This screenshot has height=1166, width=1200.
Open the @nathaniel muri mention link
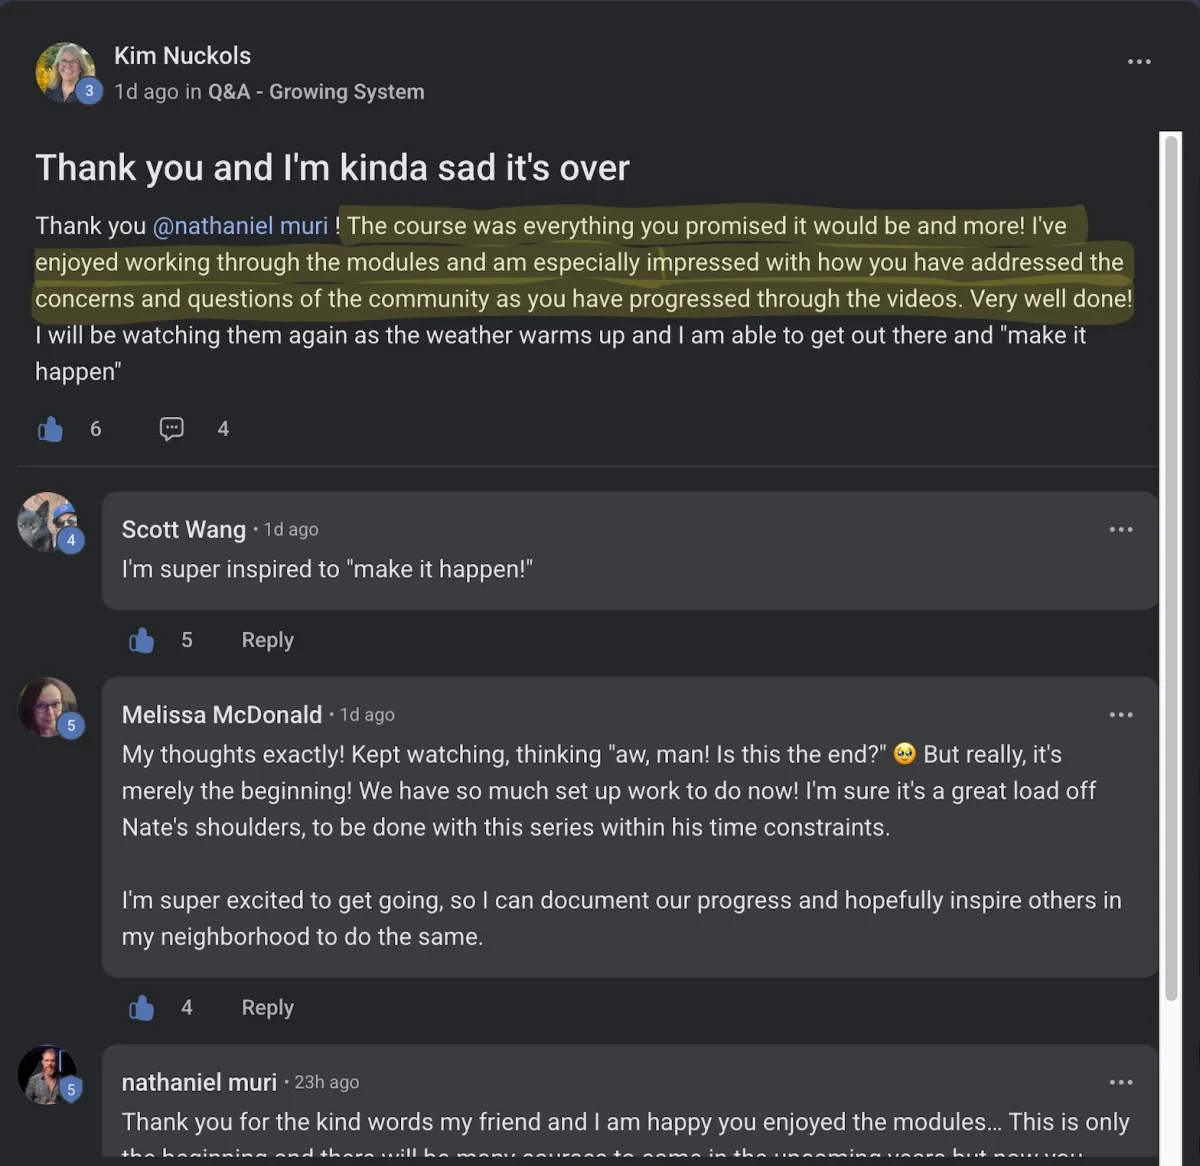click(240, 226)
